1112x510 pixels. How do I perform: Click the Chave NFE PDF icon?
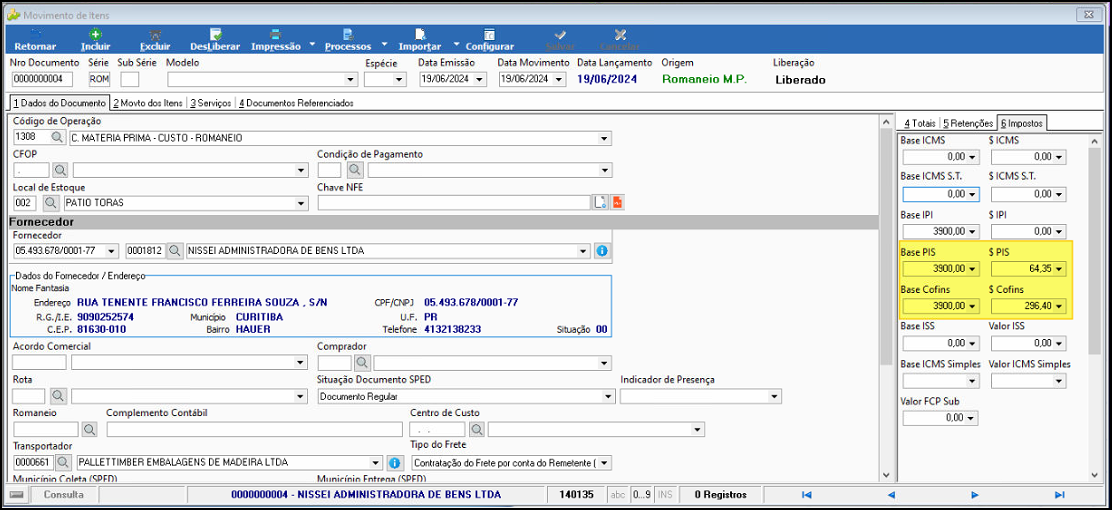[617, 203]
